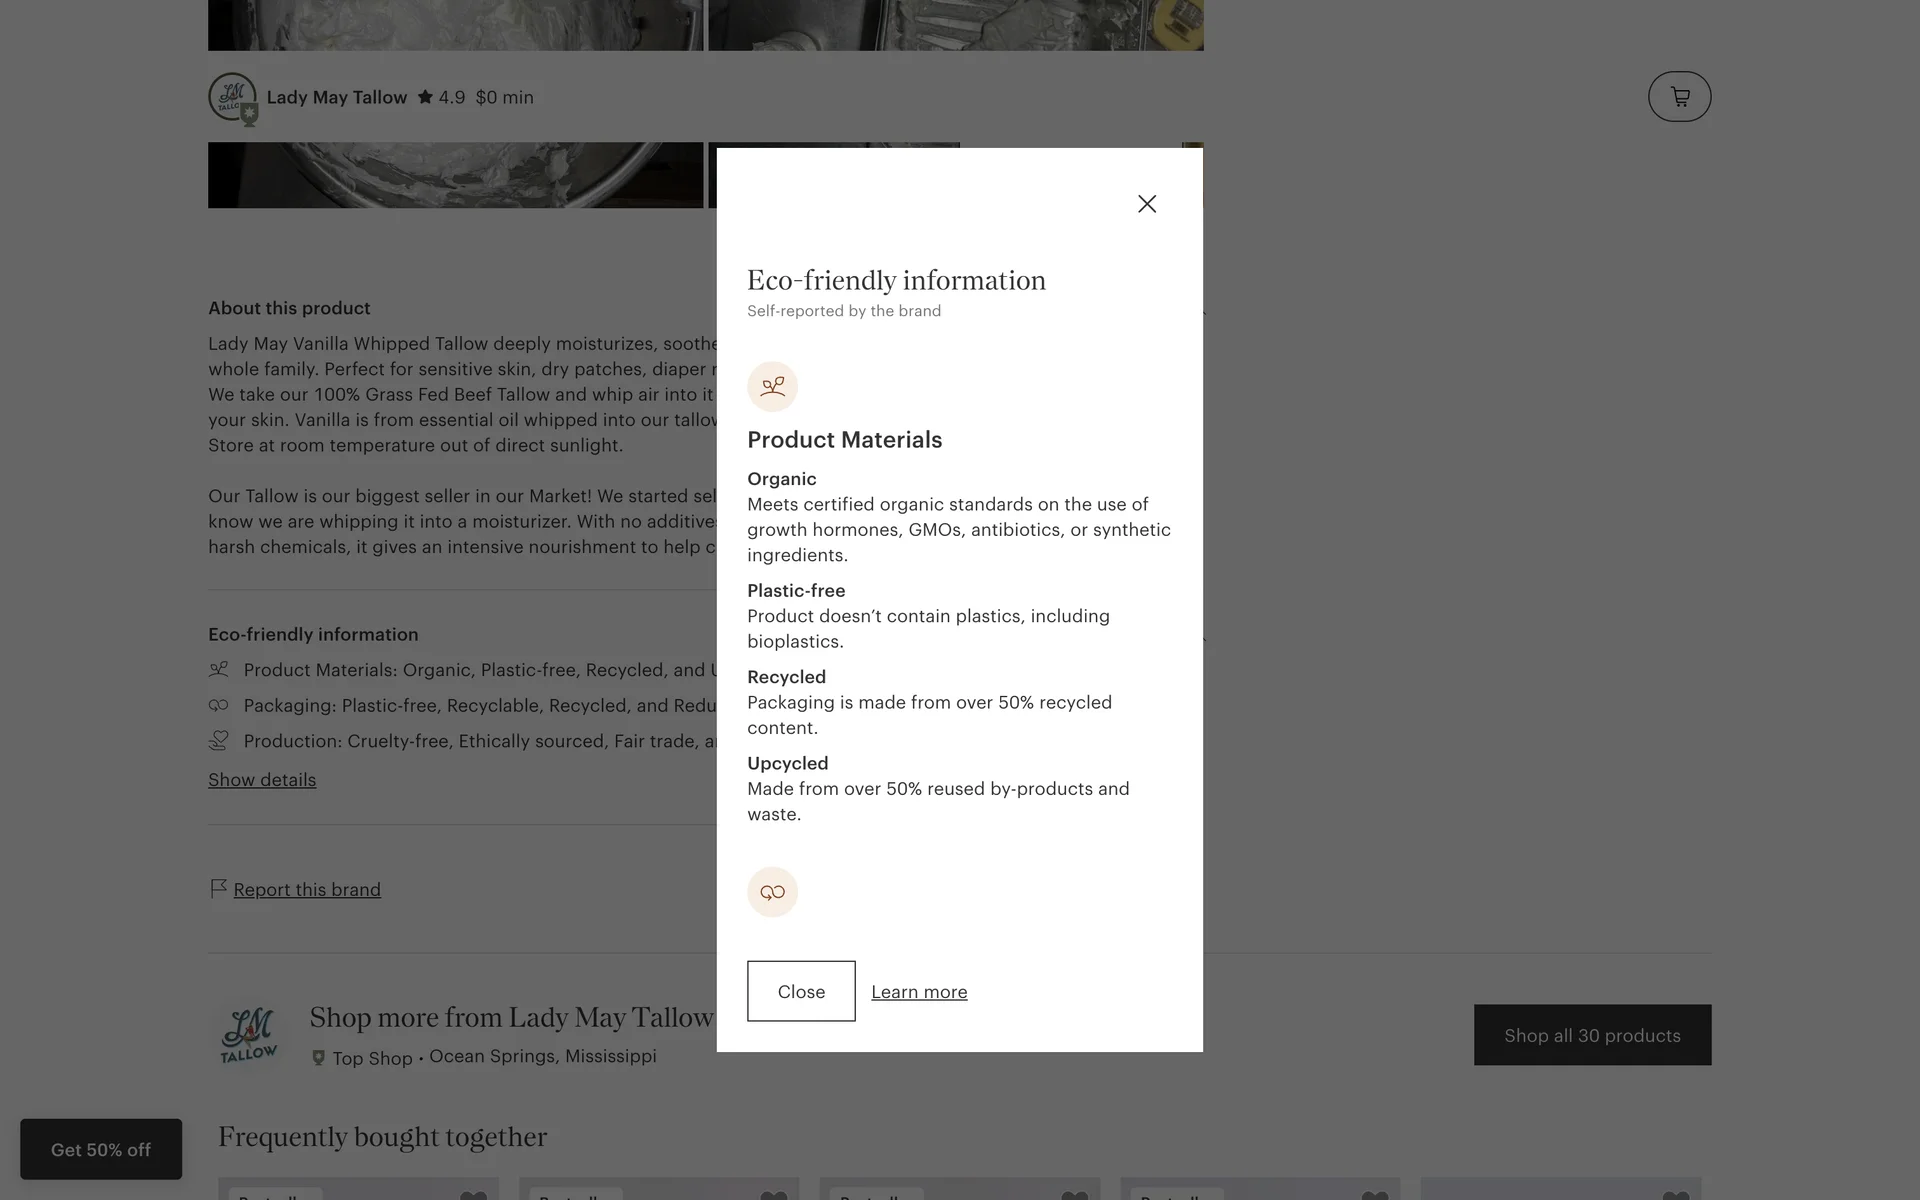
Task: Click the 4.9 star rating
Action: point(441,97)
